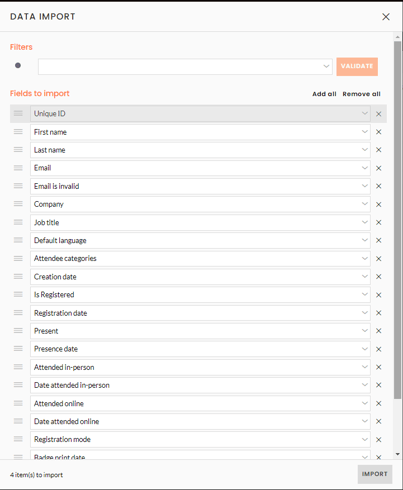Click the drag handle beside Job title
This screenshot has width=403, height=490.
(x=18, y=222)
